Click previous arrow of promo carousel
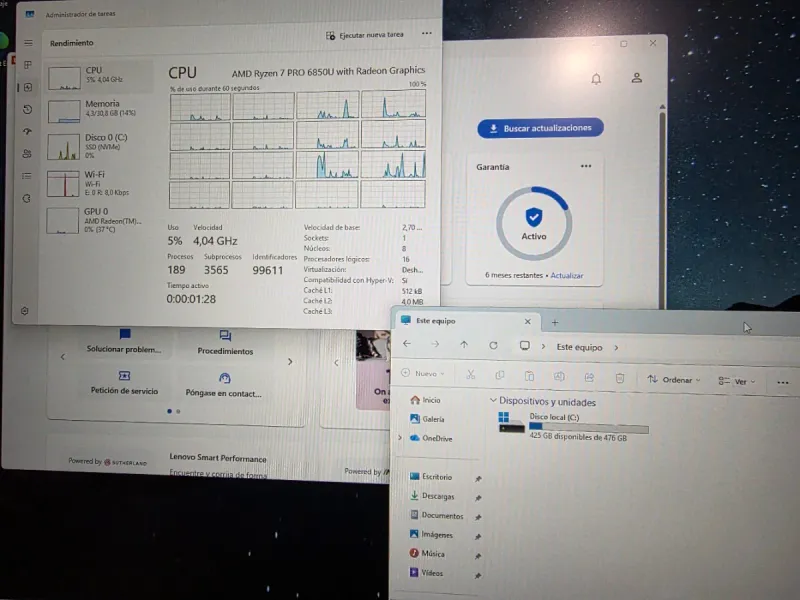The width and height of the screenshot is (800, 600). coord(336,363)
